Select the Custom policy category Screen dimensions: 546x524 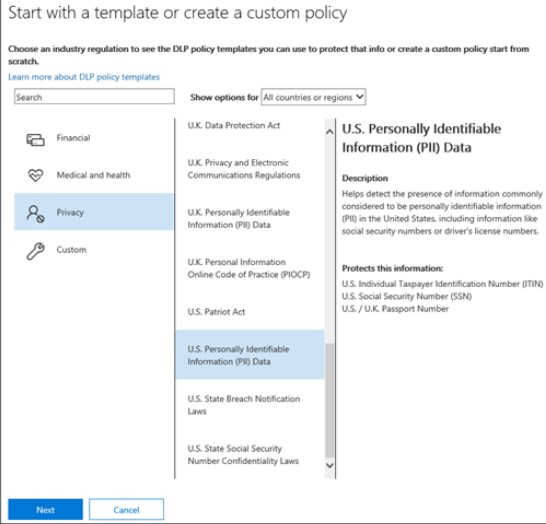tap(94, 250)
